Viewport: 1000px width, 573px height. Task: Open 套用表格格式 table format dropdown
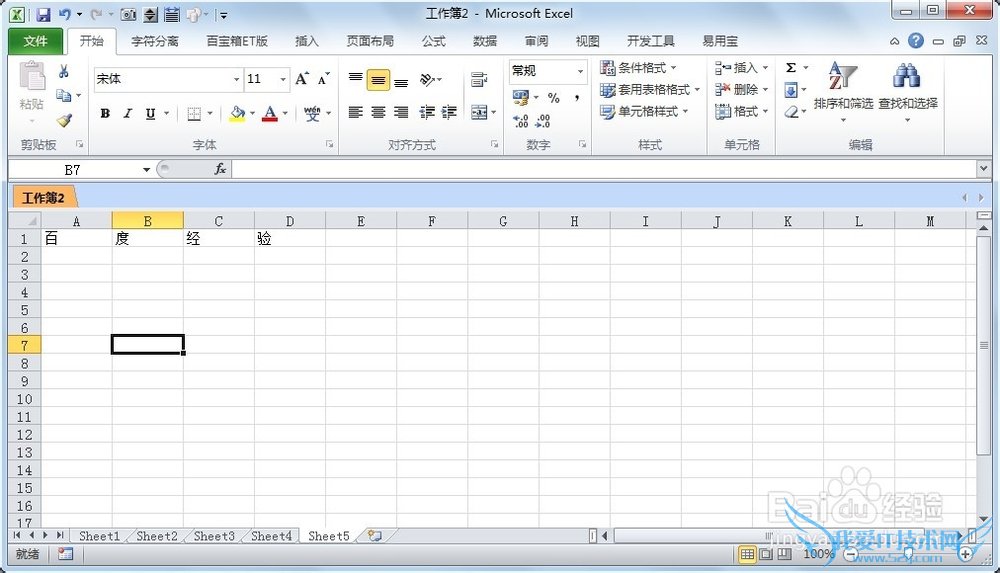pos(651,90)
